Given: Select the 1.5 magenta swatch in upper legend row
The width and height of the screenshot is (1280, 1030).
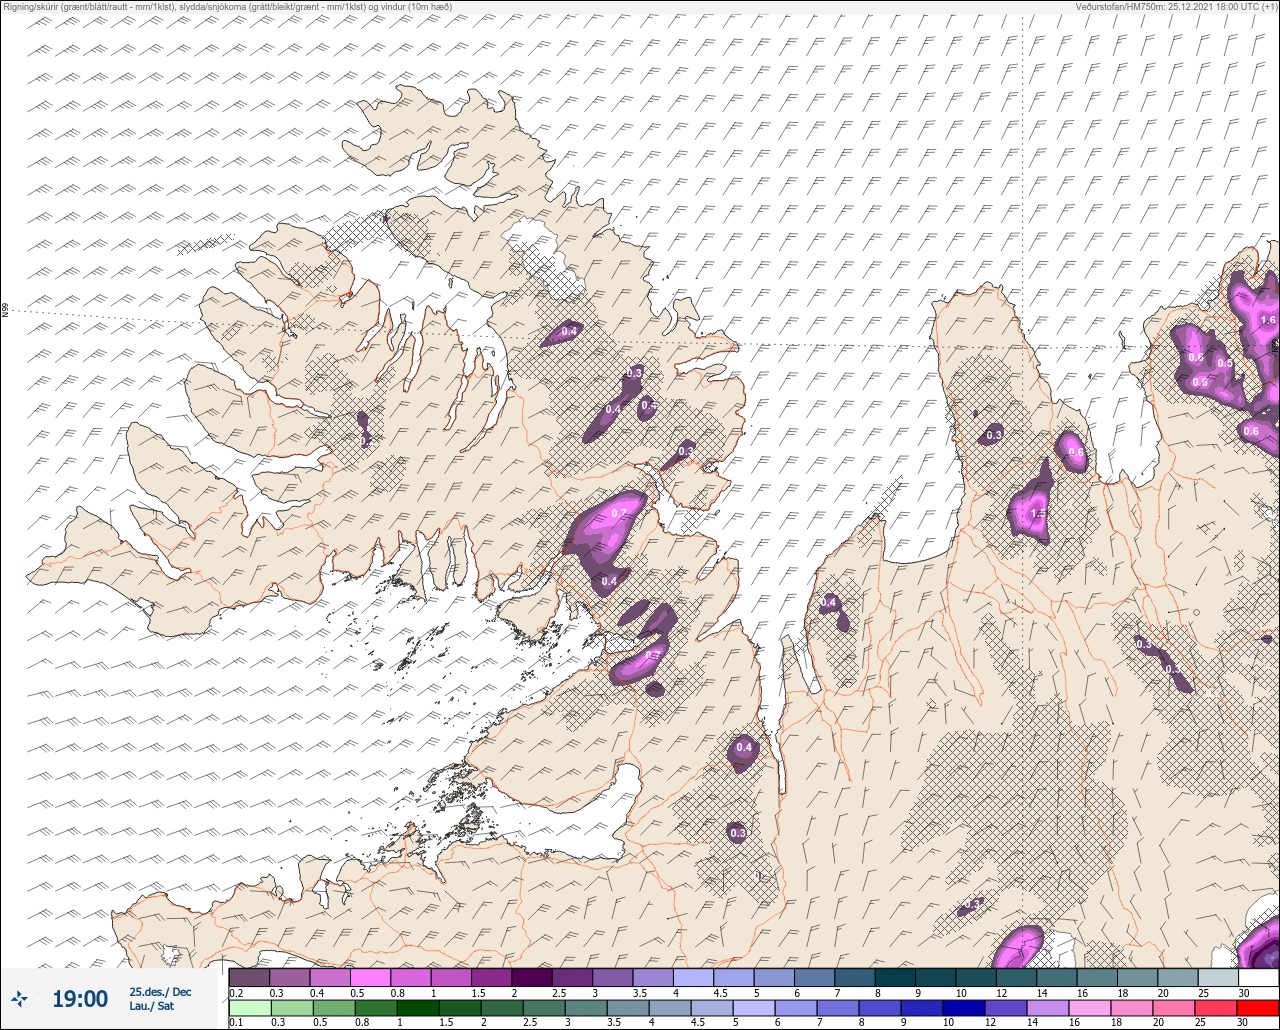Looking at the screenshot, I should click(x=491, y=977).
